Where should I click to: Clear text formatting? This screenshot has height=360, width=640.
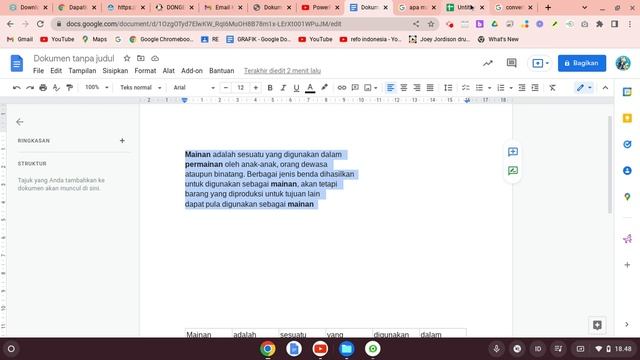(x=552, y=87)
